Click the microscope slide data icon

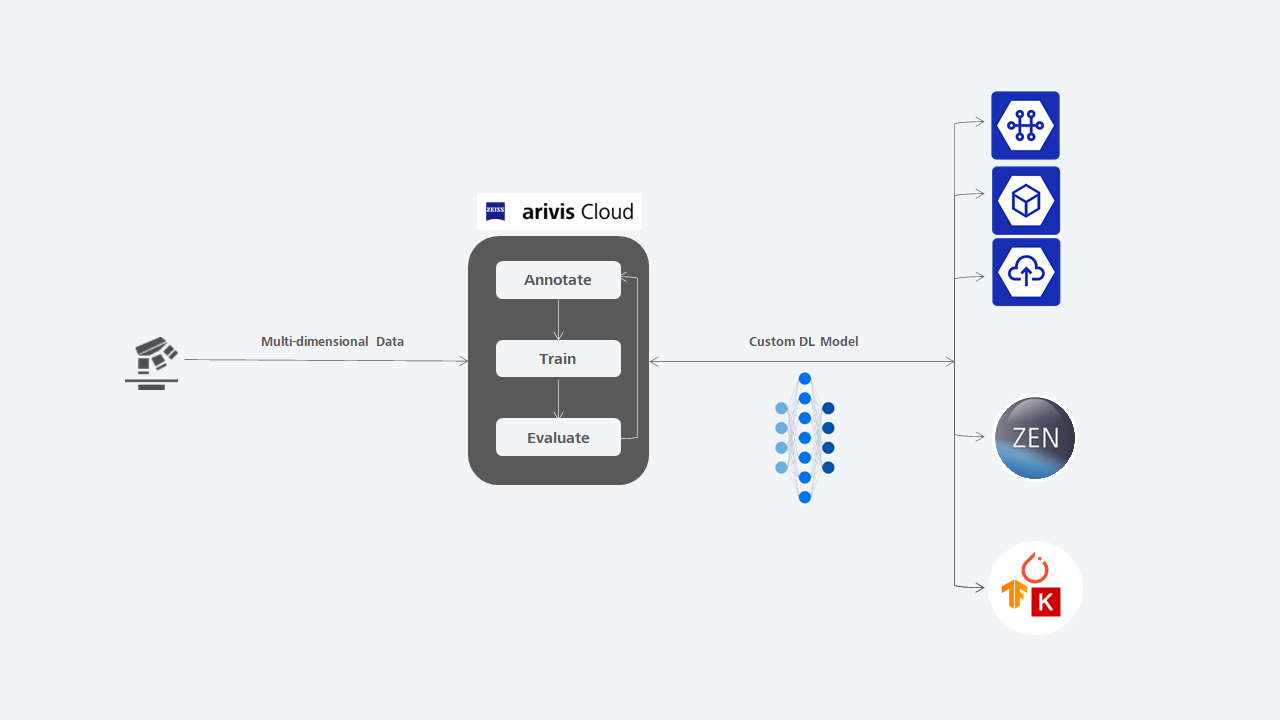[x=152, y=364]
